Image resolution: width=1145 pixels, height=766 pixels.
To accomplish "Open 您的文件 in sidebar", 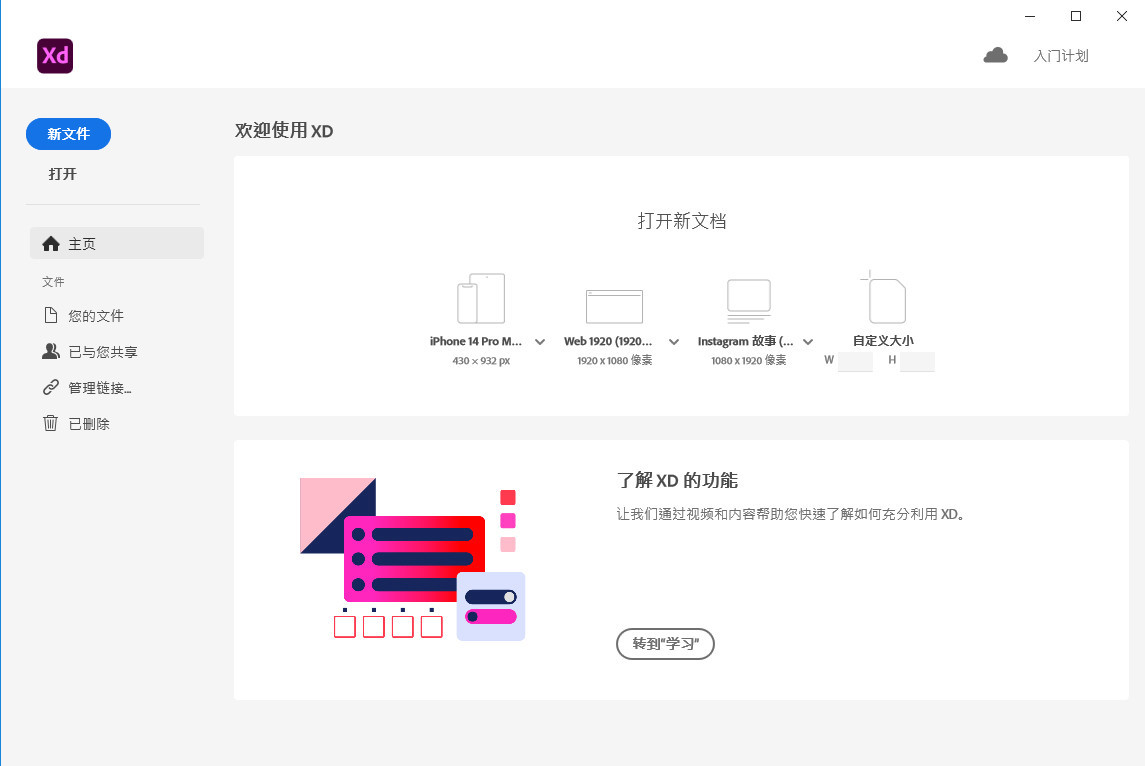I will (x=96, y=315).
